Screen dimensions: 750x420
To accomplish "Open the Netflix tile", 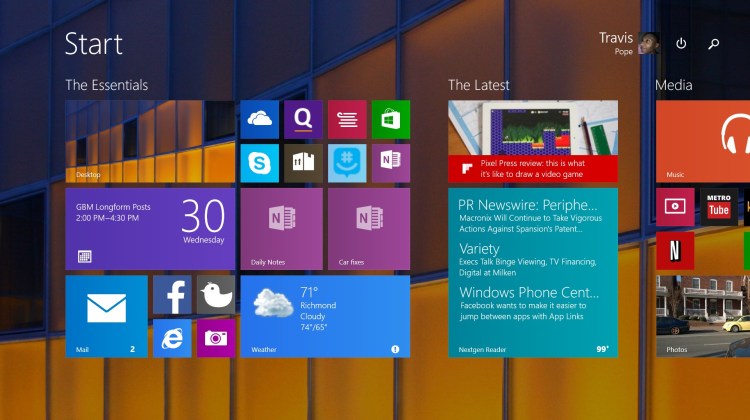I will [675, 251].
